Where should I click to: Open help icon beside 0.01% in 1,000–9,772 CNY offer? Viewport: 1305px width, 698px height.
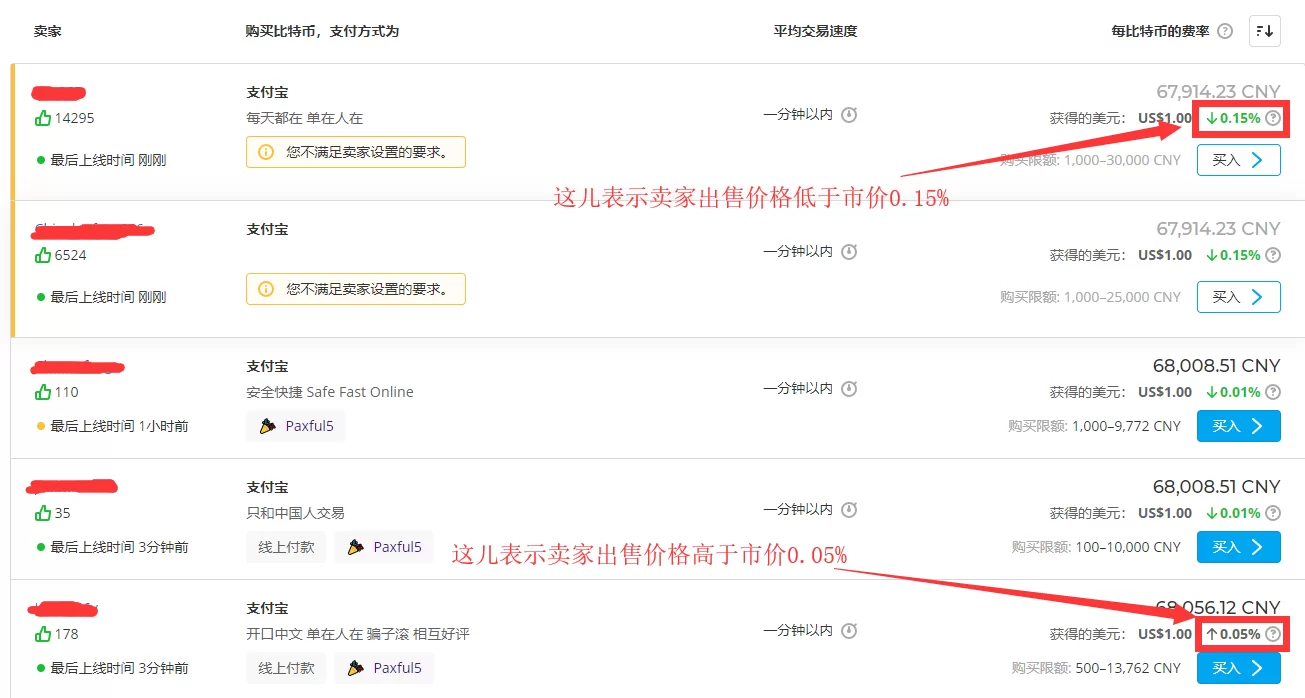[x=1272, y=392]
